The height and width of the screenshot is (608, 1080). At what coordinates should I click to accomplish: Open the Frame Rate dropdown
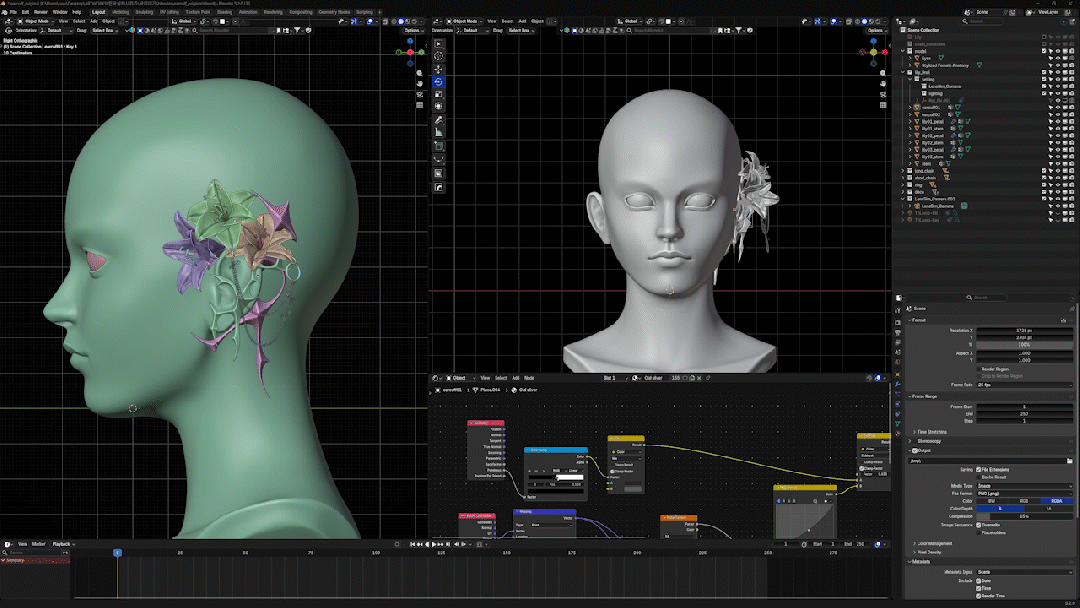(1024, 384)
